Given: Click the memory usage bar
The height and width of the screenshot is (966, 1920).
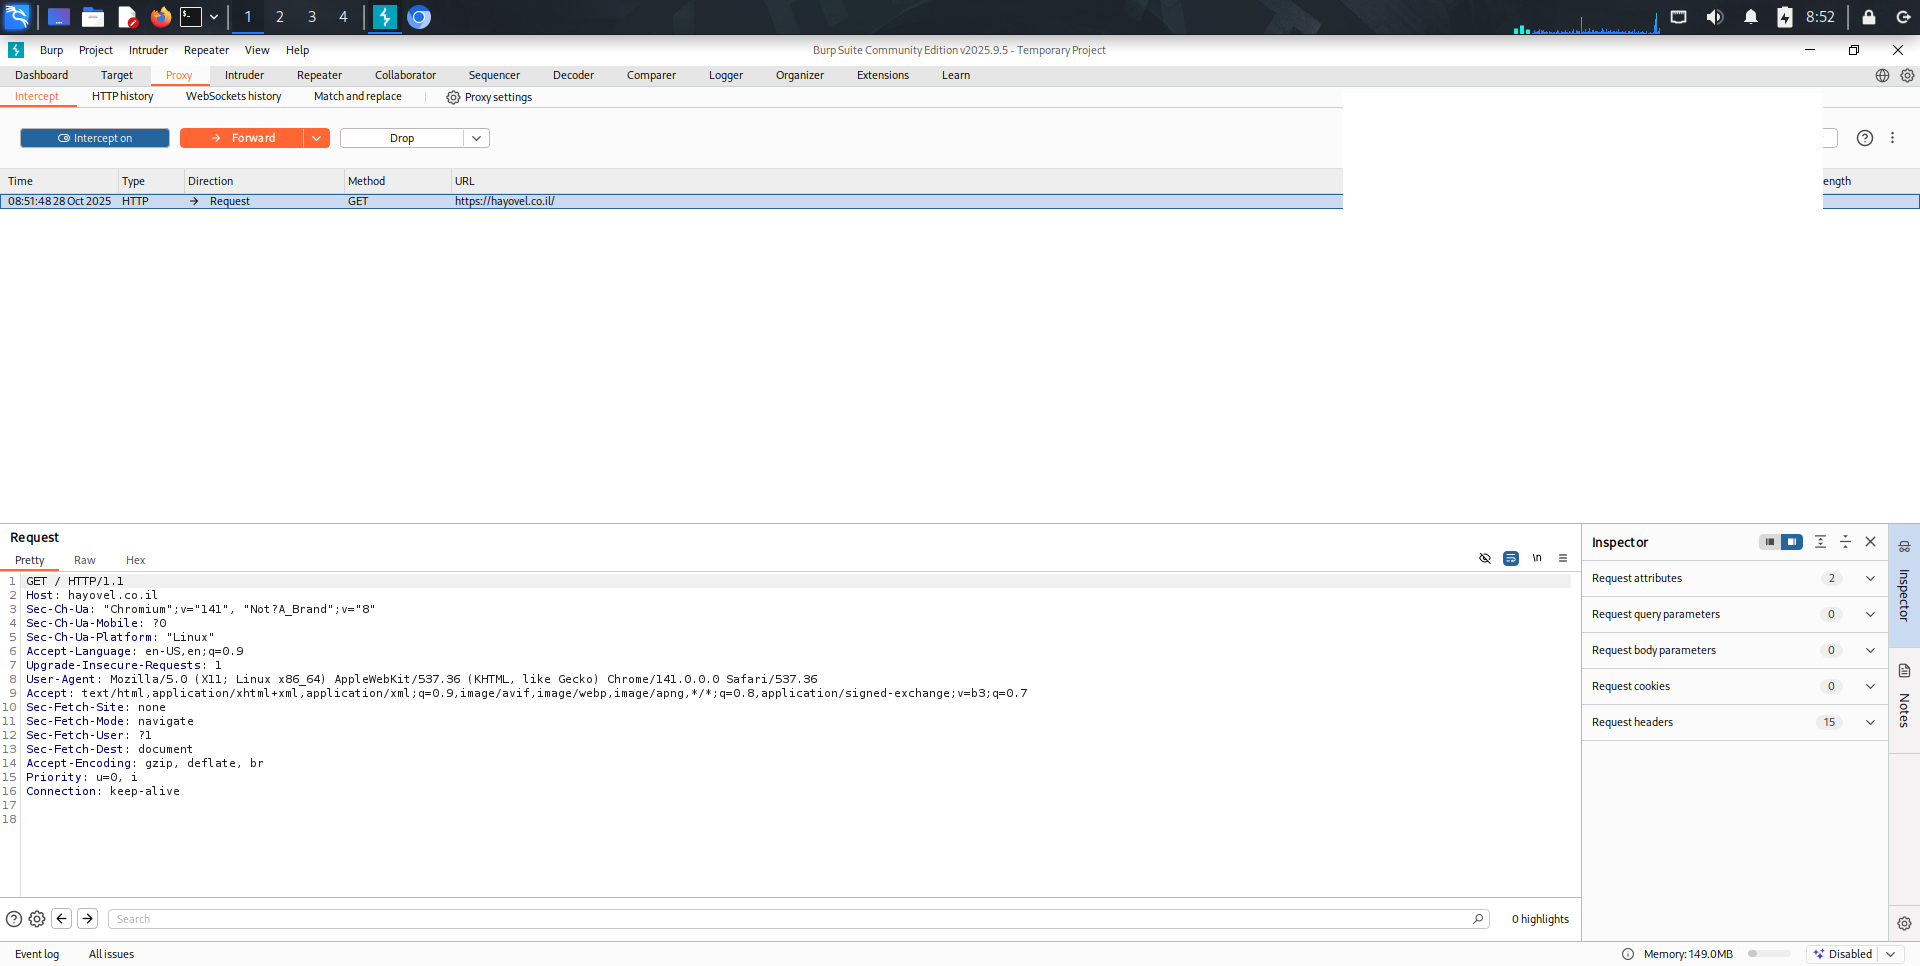Looking at the screenshot, I should click(1769, 954).
